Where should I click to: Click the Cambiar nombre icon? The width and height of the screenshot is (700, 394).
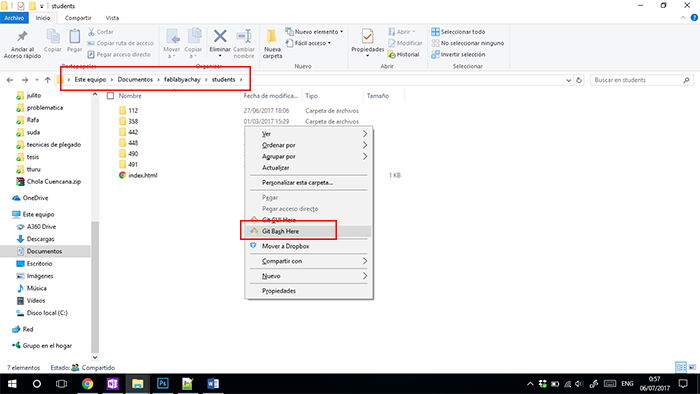click(x=244, y=36)
